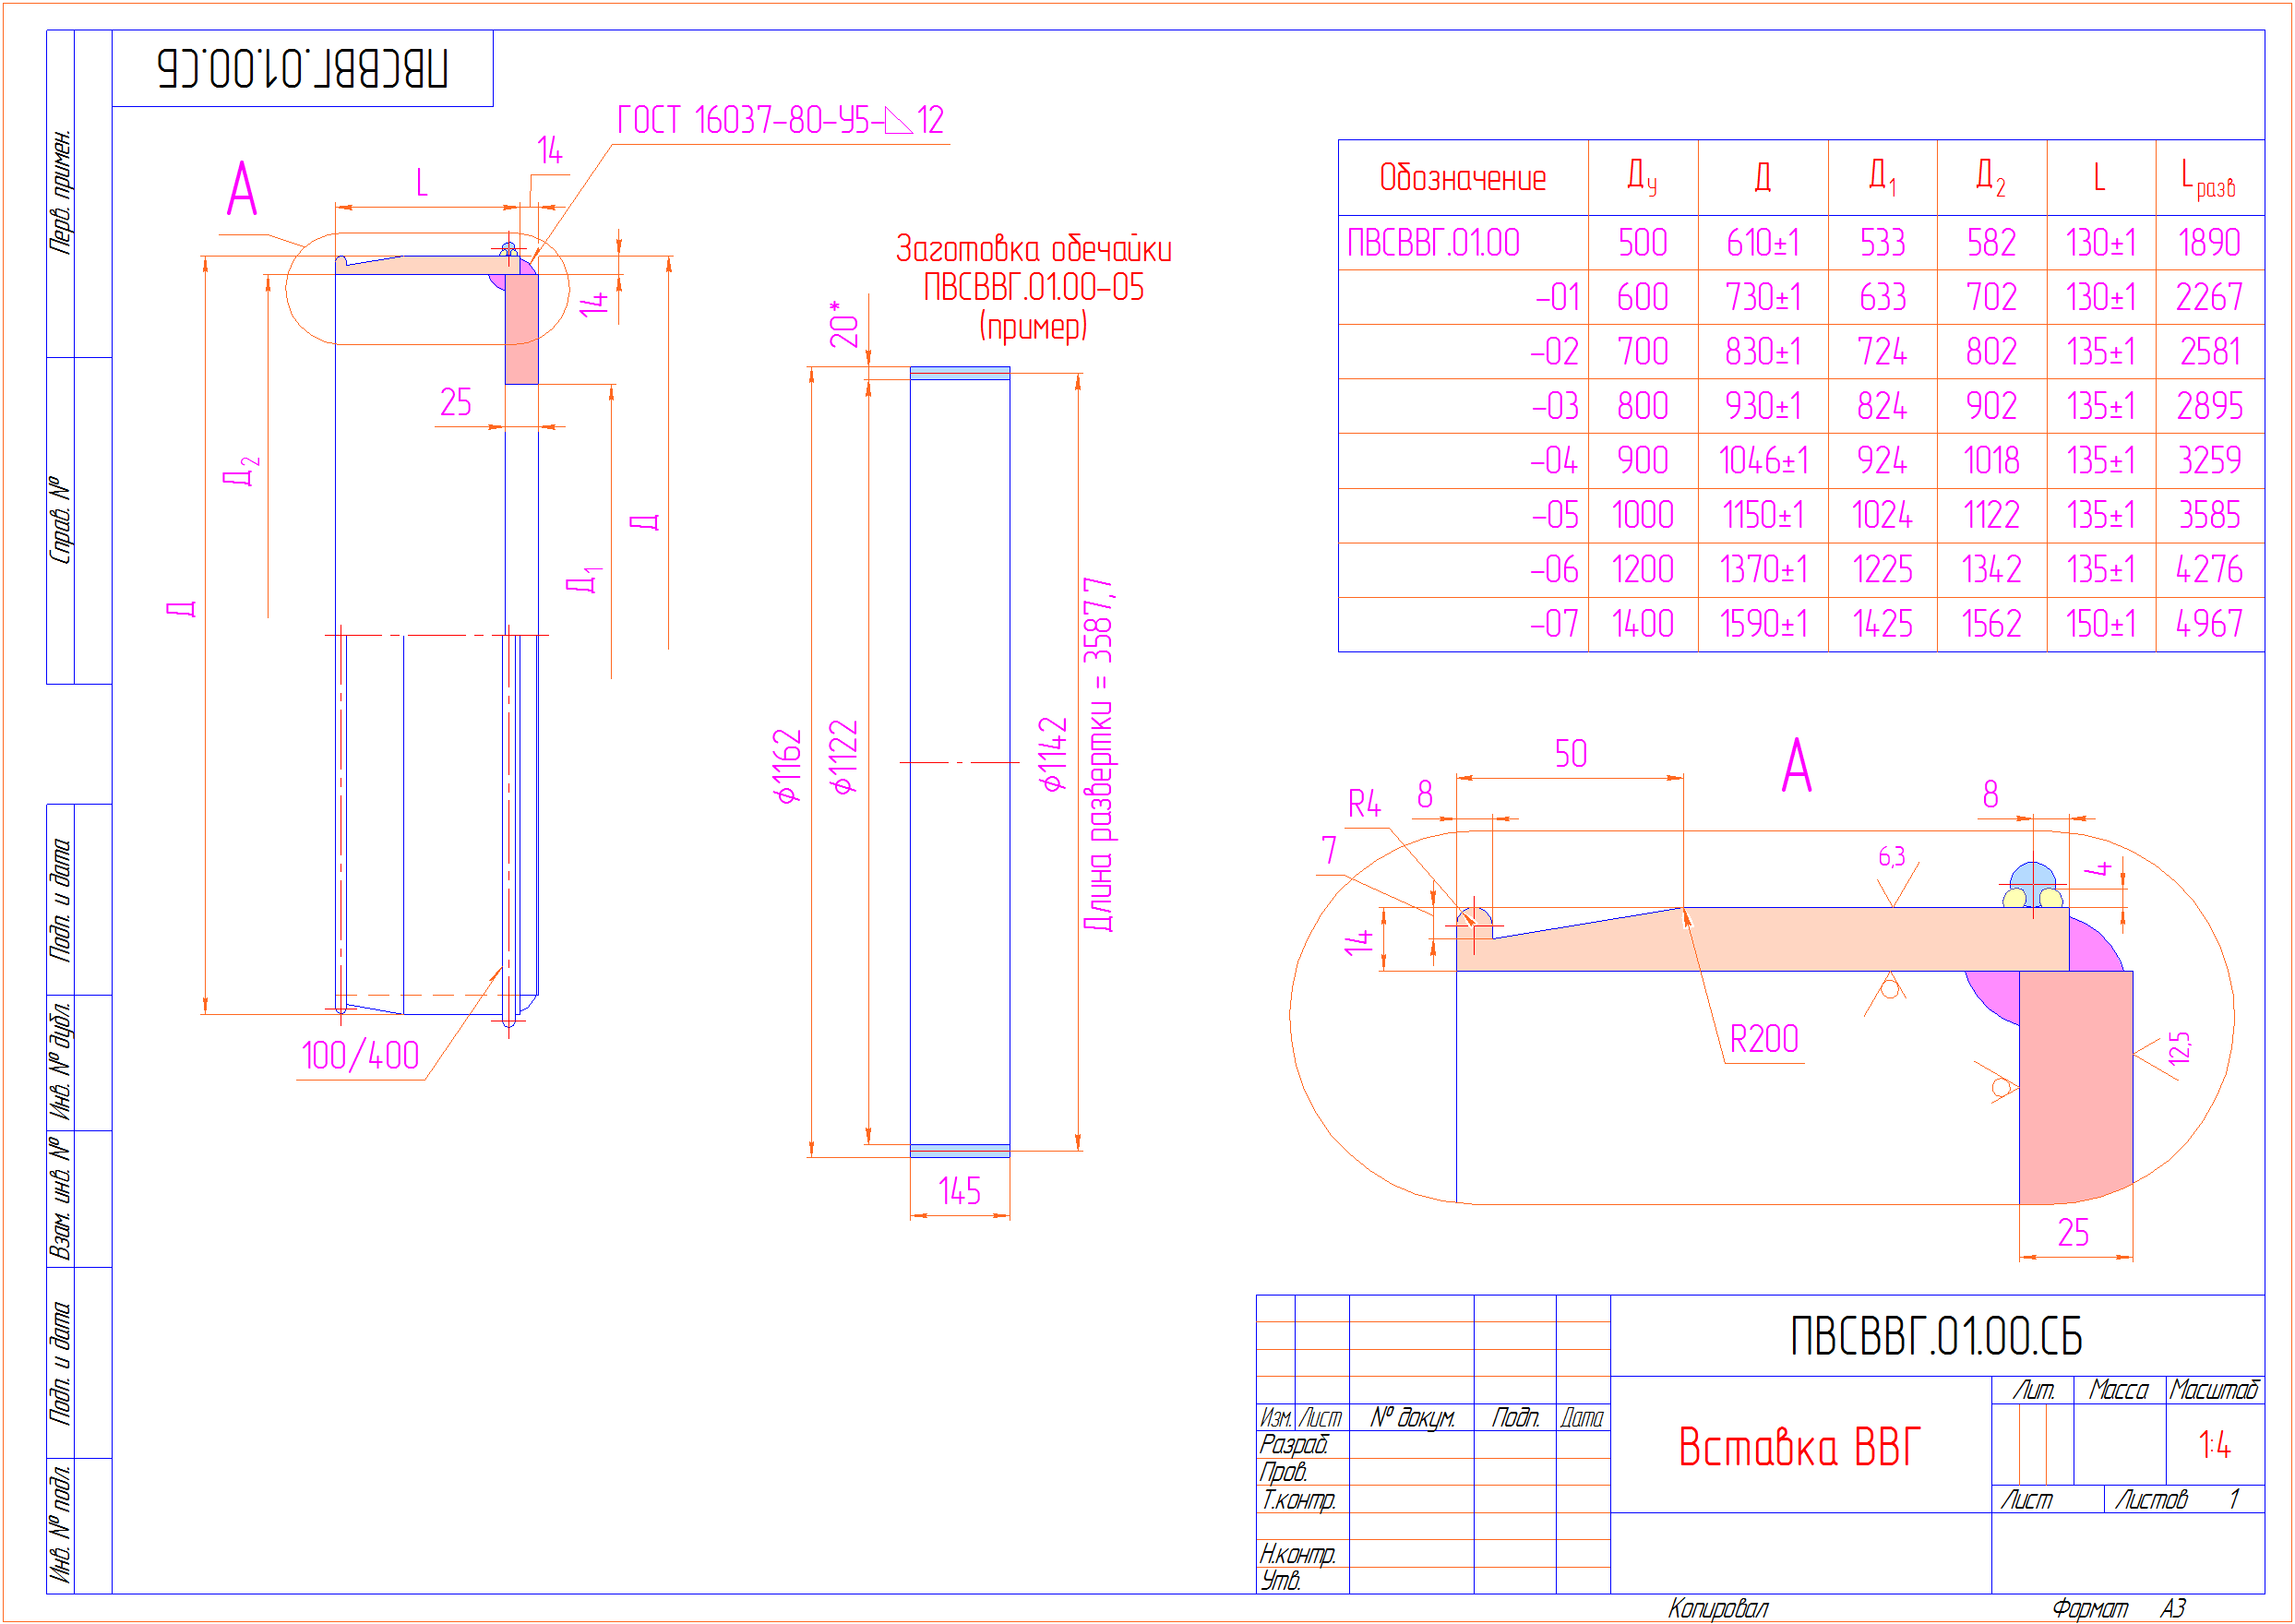
Task: Select table cell 1150±1
Action: 1763,516
